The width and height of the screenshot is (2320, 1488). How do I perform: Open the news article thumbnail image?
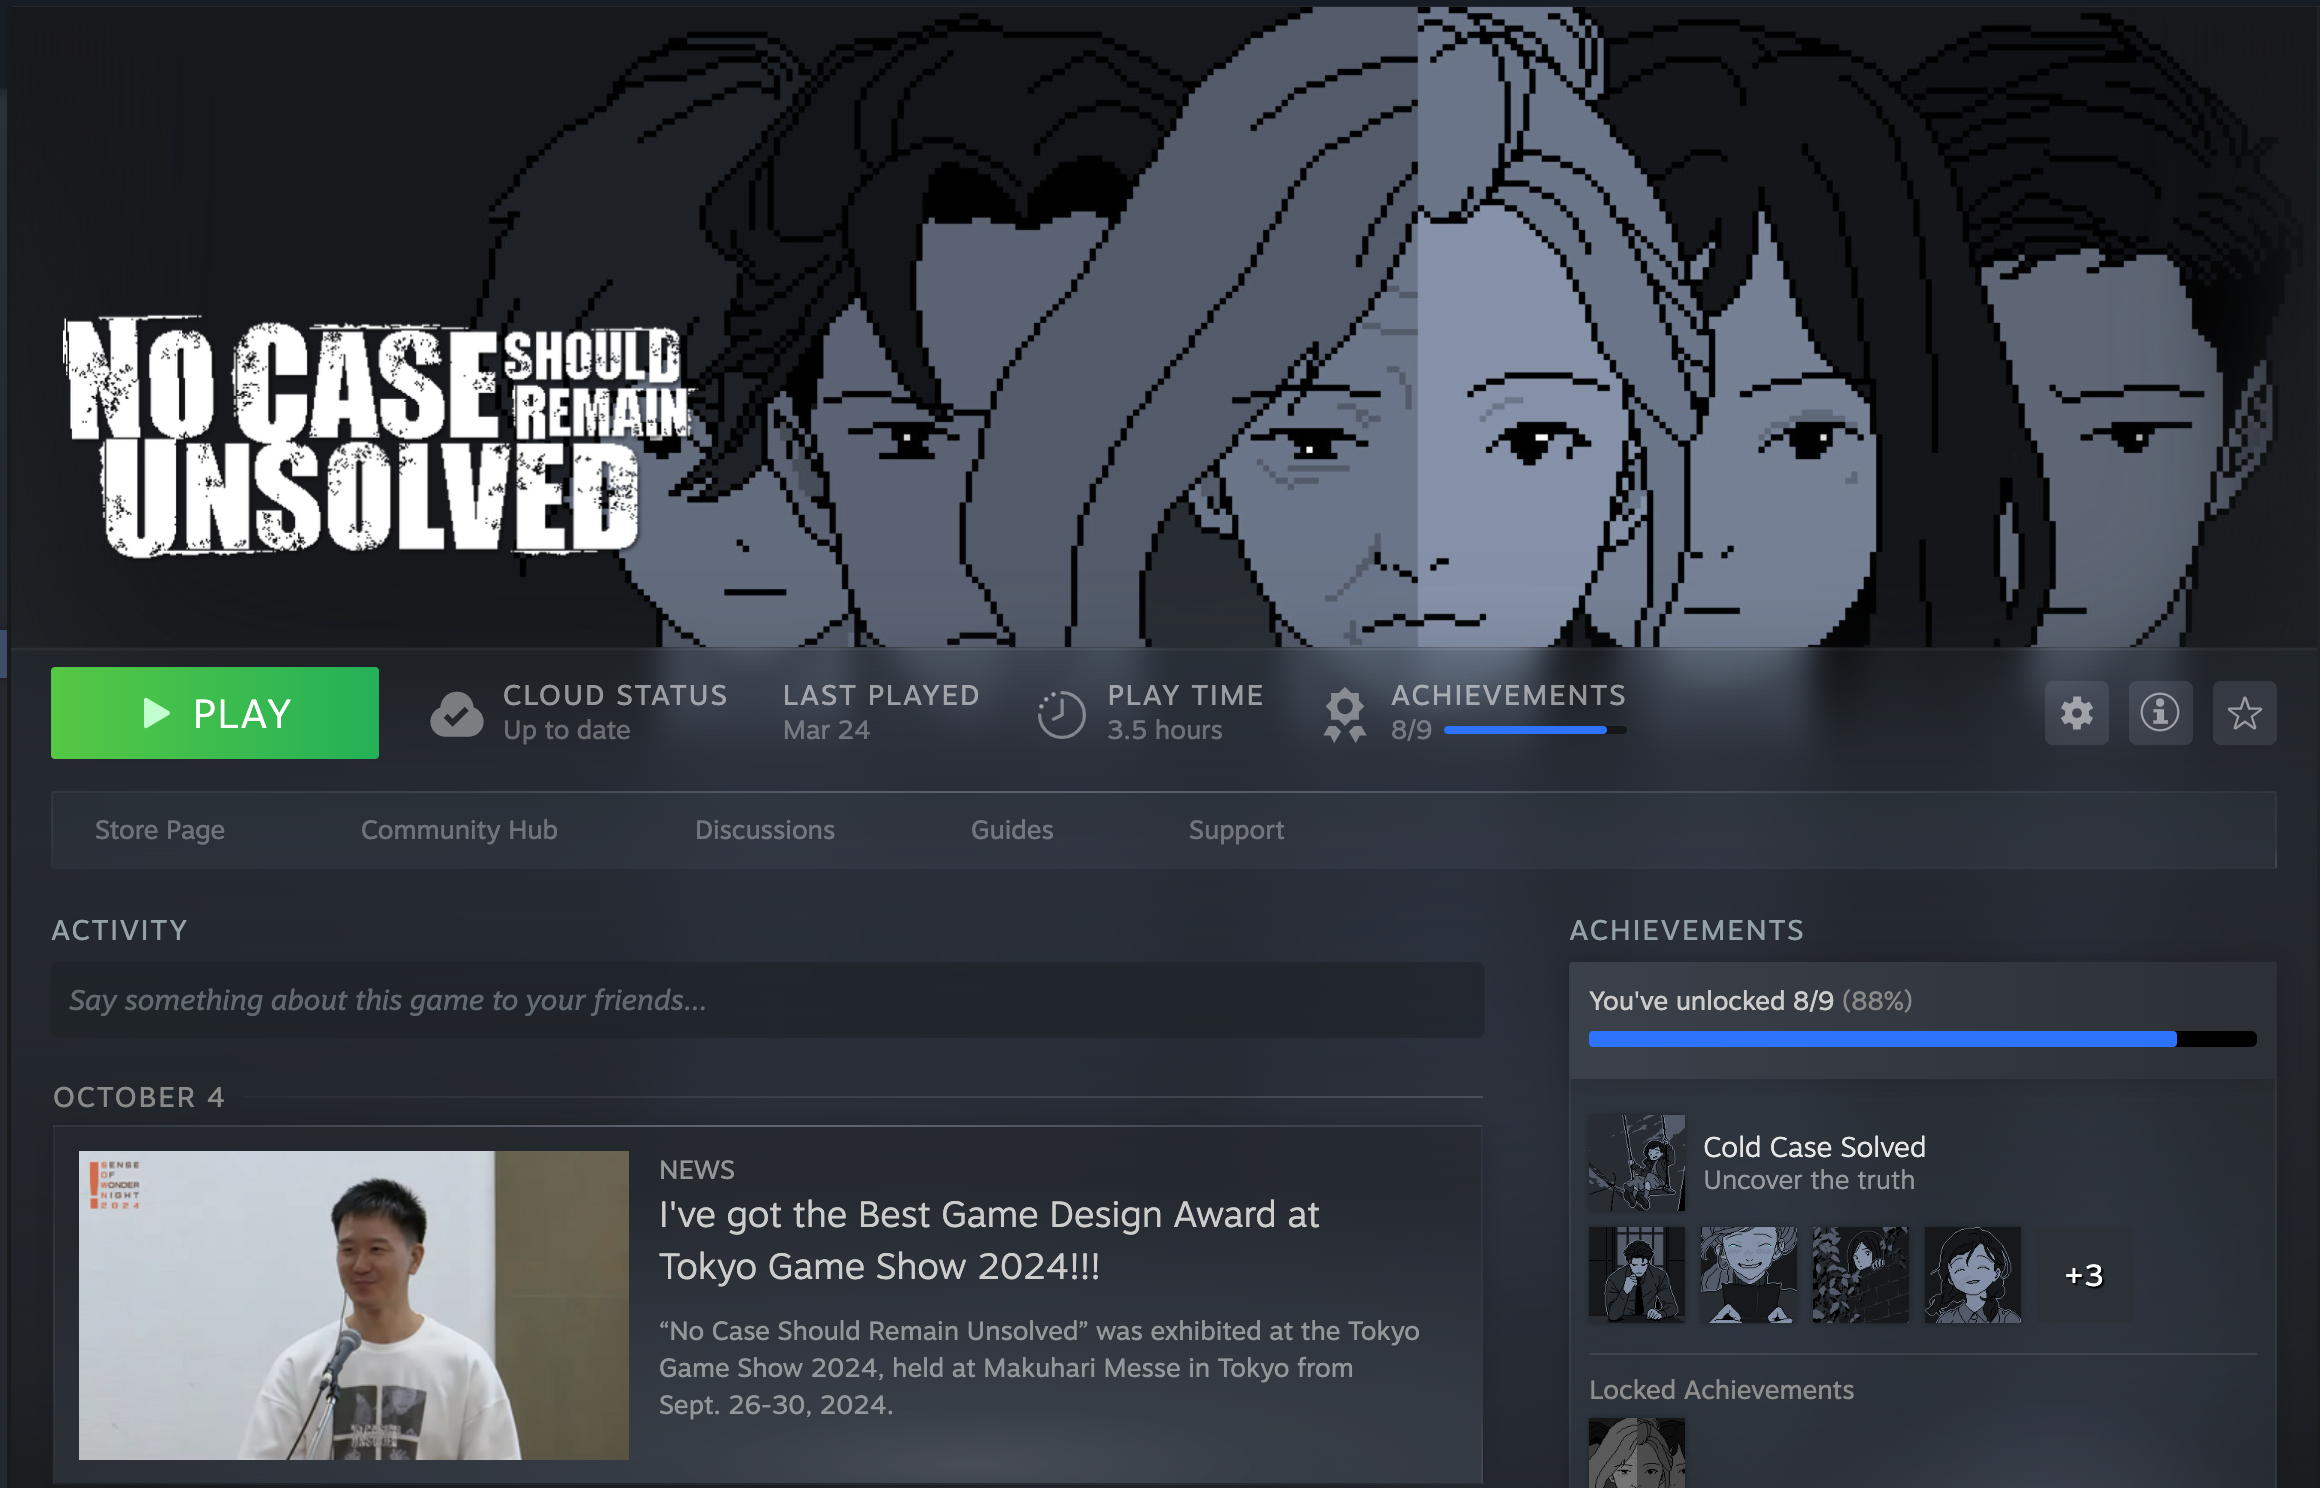[x=354, y=1305]
